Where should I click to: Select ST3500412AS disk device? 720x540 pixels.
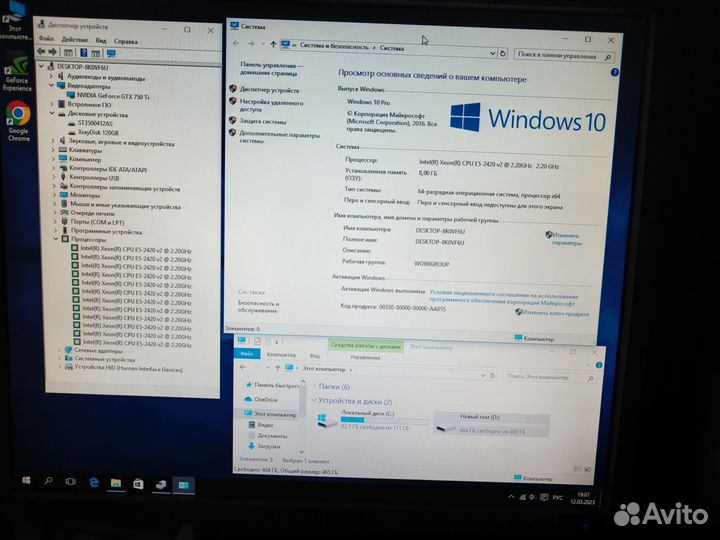(x=95, y=123)
